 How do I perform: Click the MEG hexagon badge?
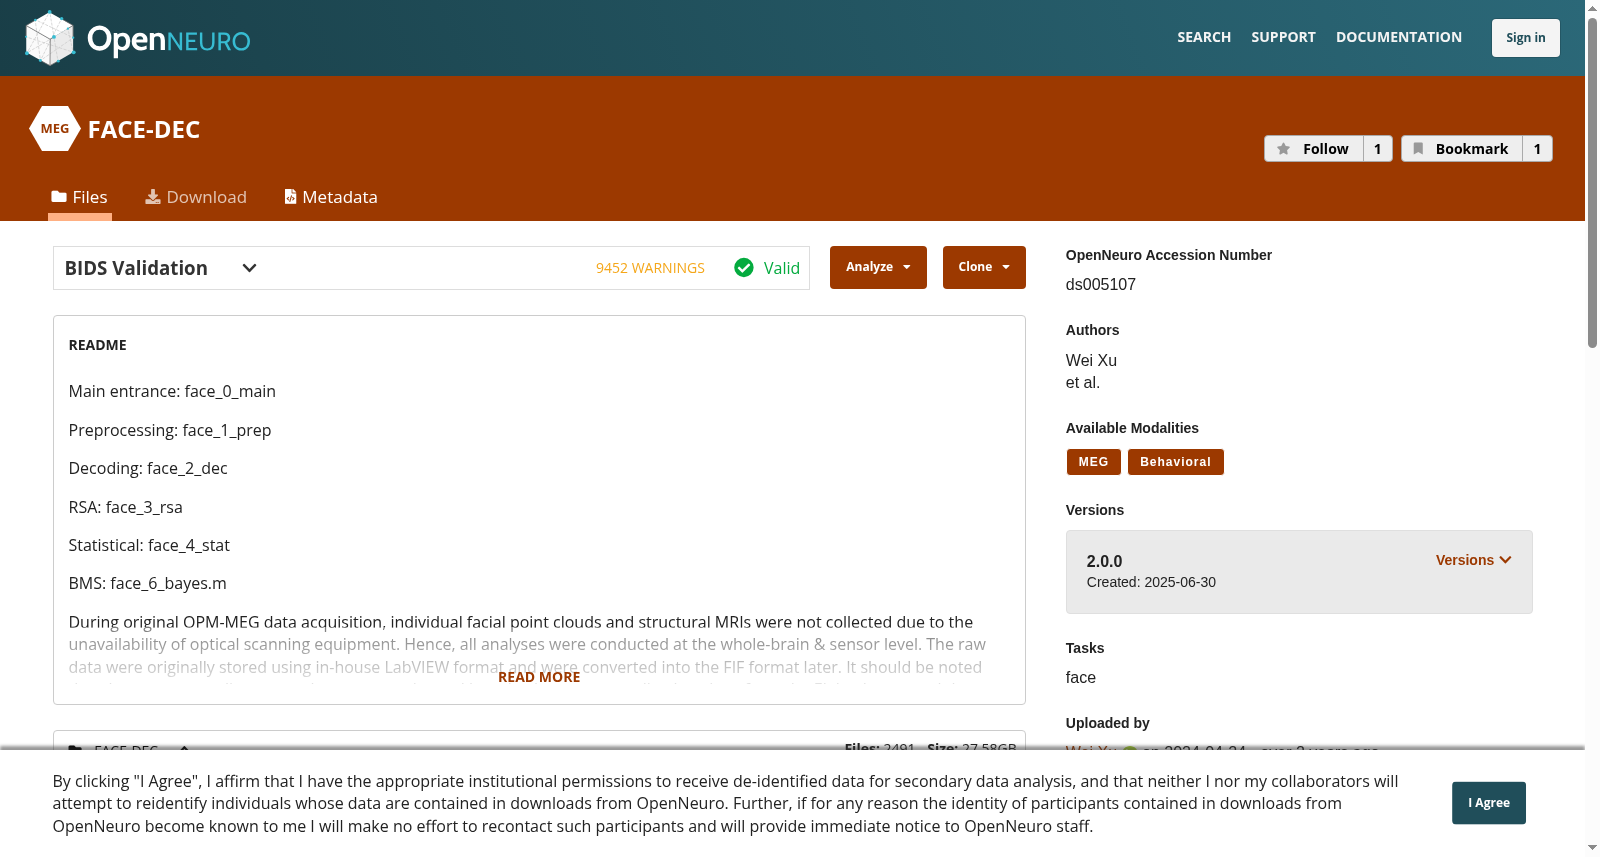tap(55, 129)
